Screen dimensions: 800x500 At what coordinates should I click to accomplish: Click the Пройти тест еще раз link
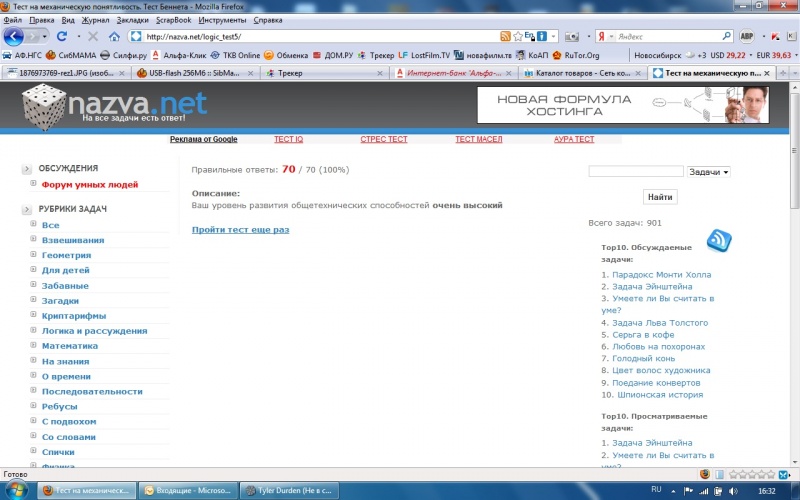[x=240, y=230]
